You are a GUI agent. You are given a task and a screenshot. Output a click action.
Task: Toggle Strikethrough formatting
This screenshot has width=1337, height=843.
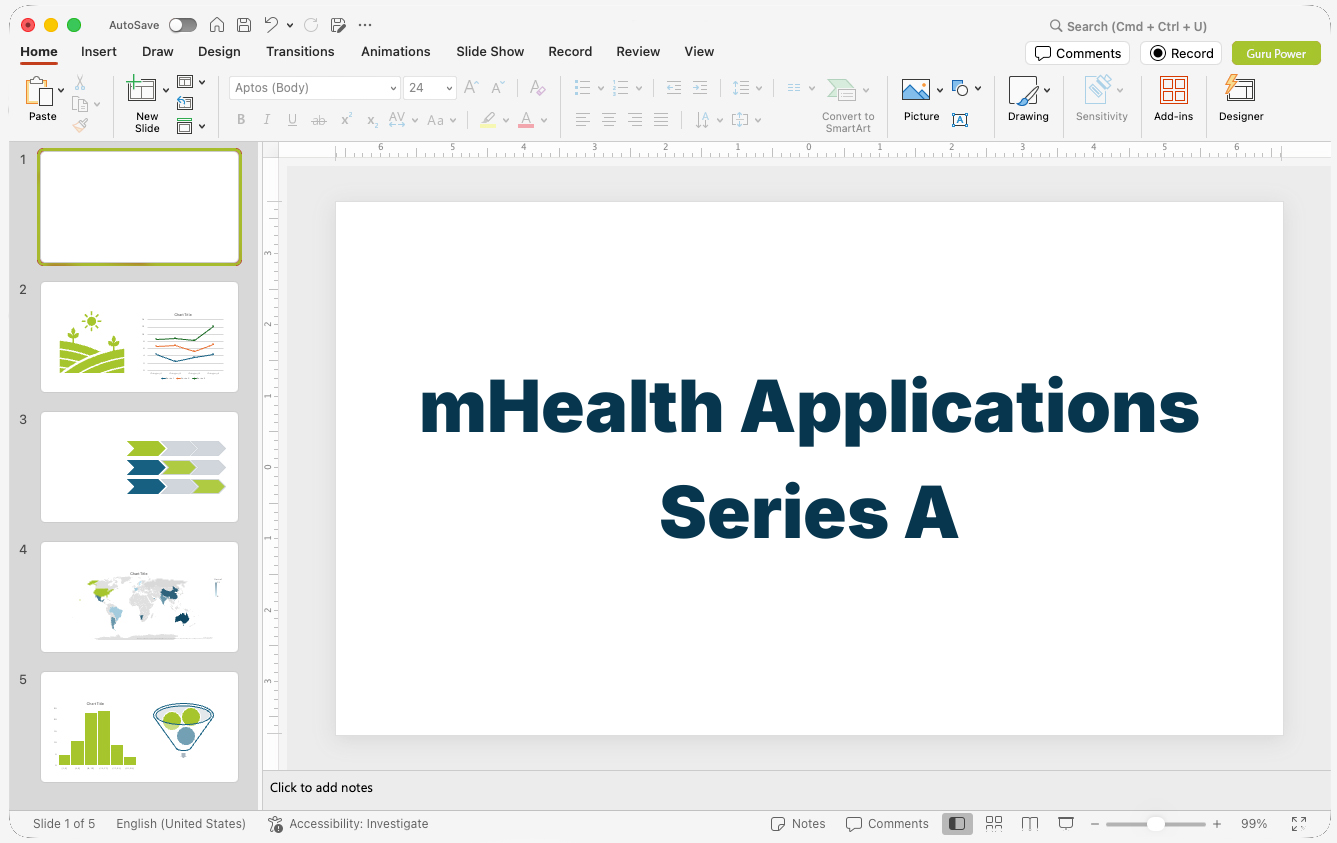coord(319,120)
